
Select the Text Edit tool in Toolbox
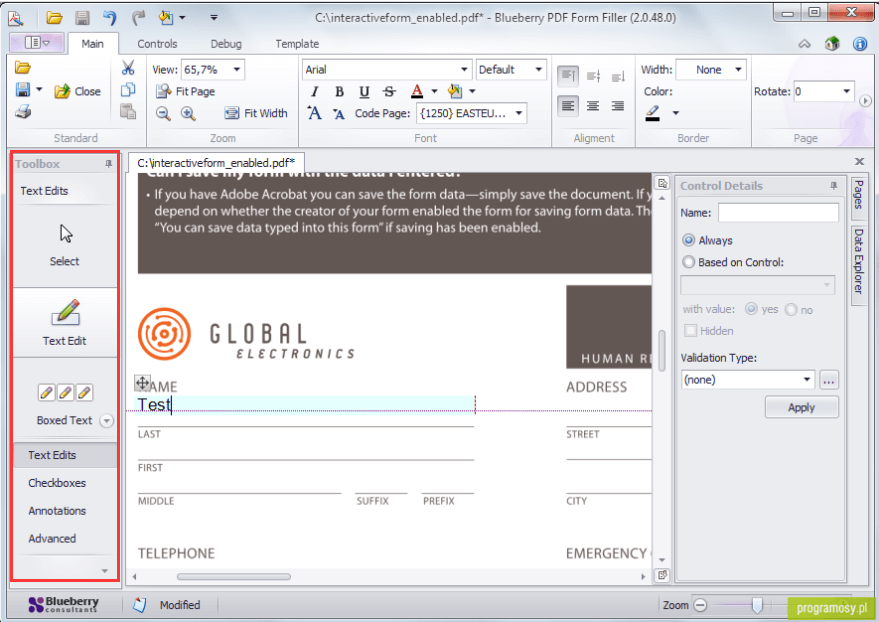[x=64, y=322]
